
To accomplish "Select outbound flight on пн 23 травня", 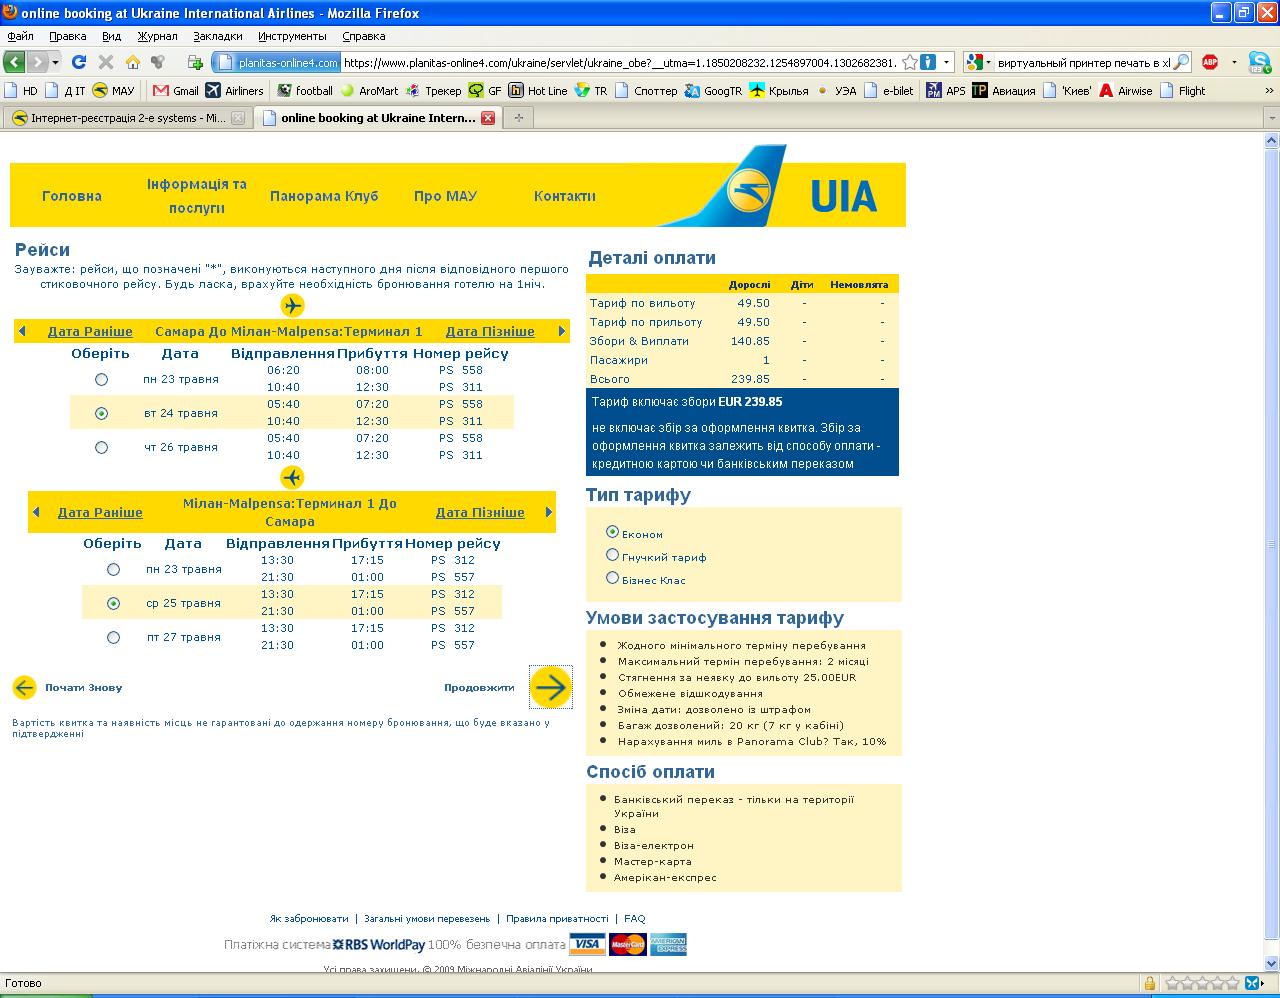I will pos(101,379).
